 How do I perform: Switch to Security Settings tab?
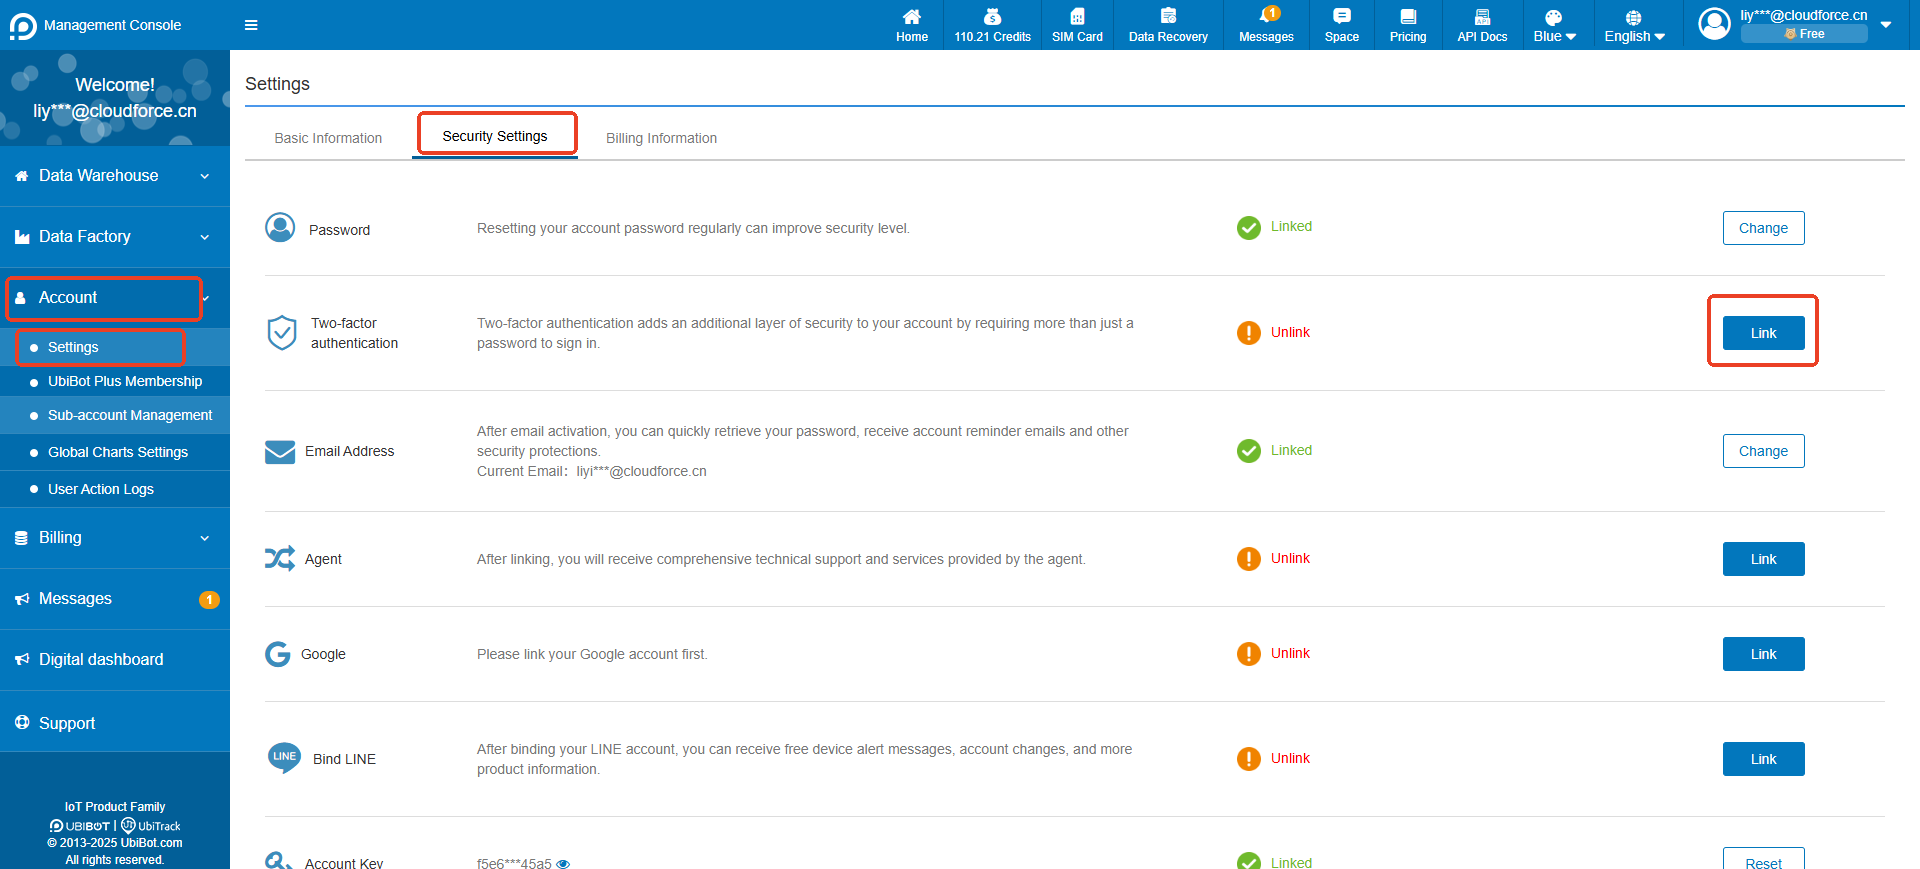tap(495, 136)
